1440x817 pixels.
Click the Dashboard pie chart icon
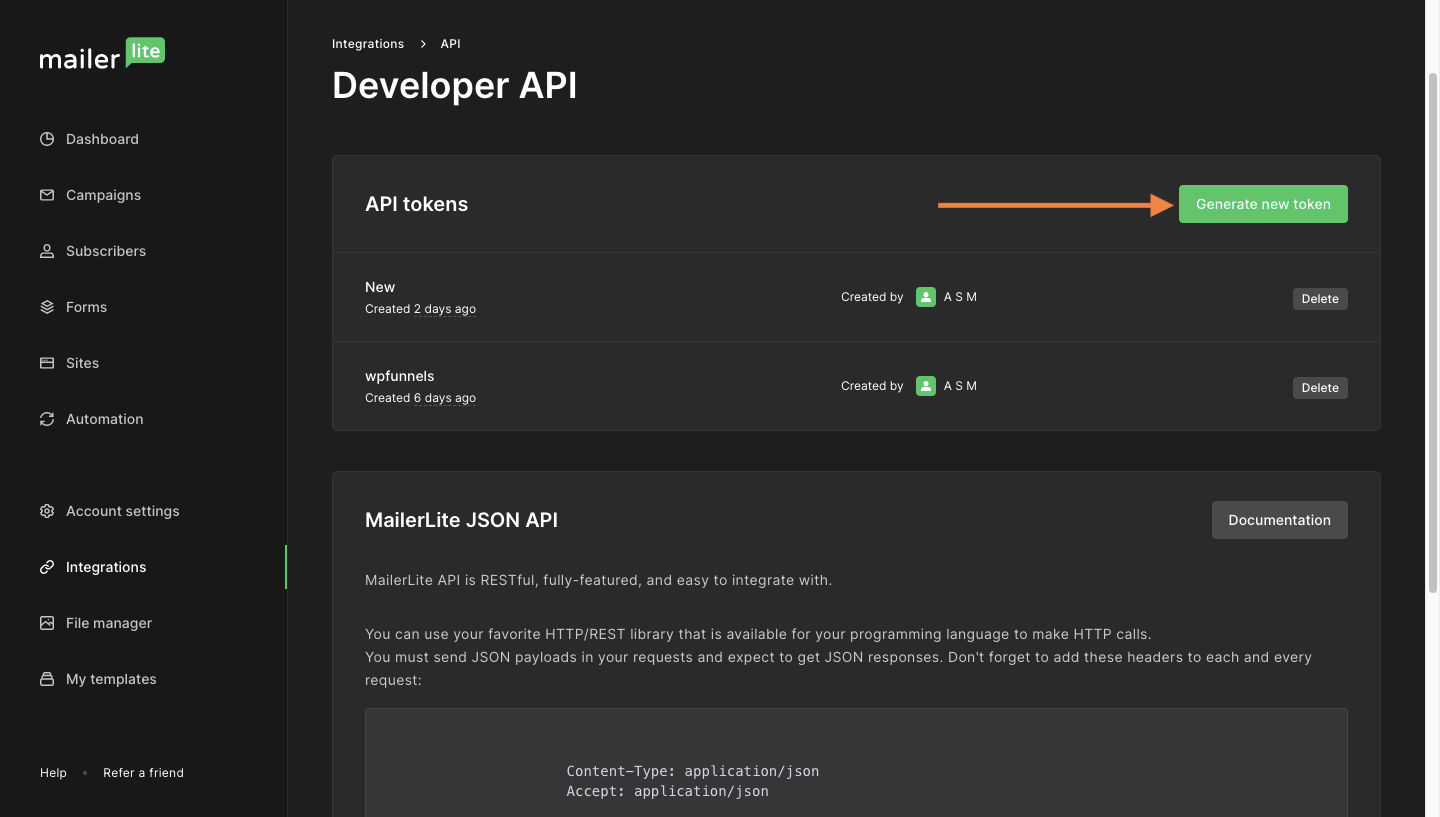tap(47, 139)
